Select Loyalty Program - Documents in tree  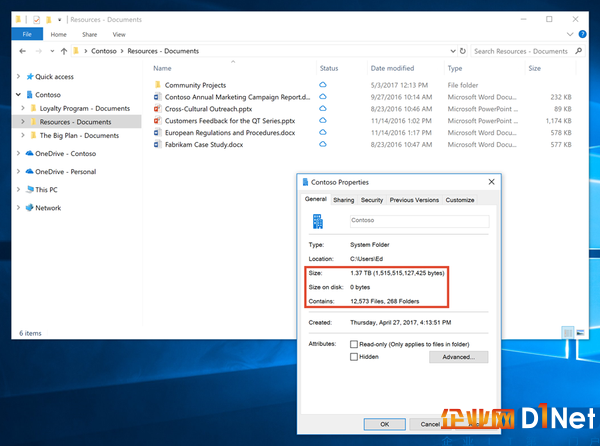click(x=85, y=108)
